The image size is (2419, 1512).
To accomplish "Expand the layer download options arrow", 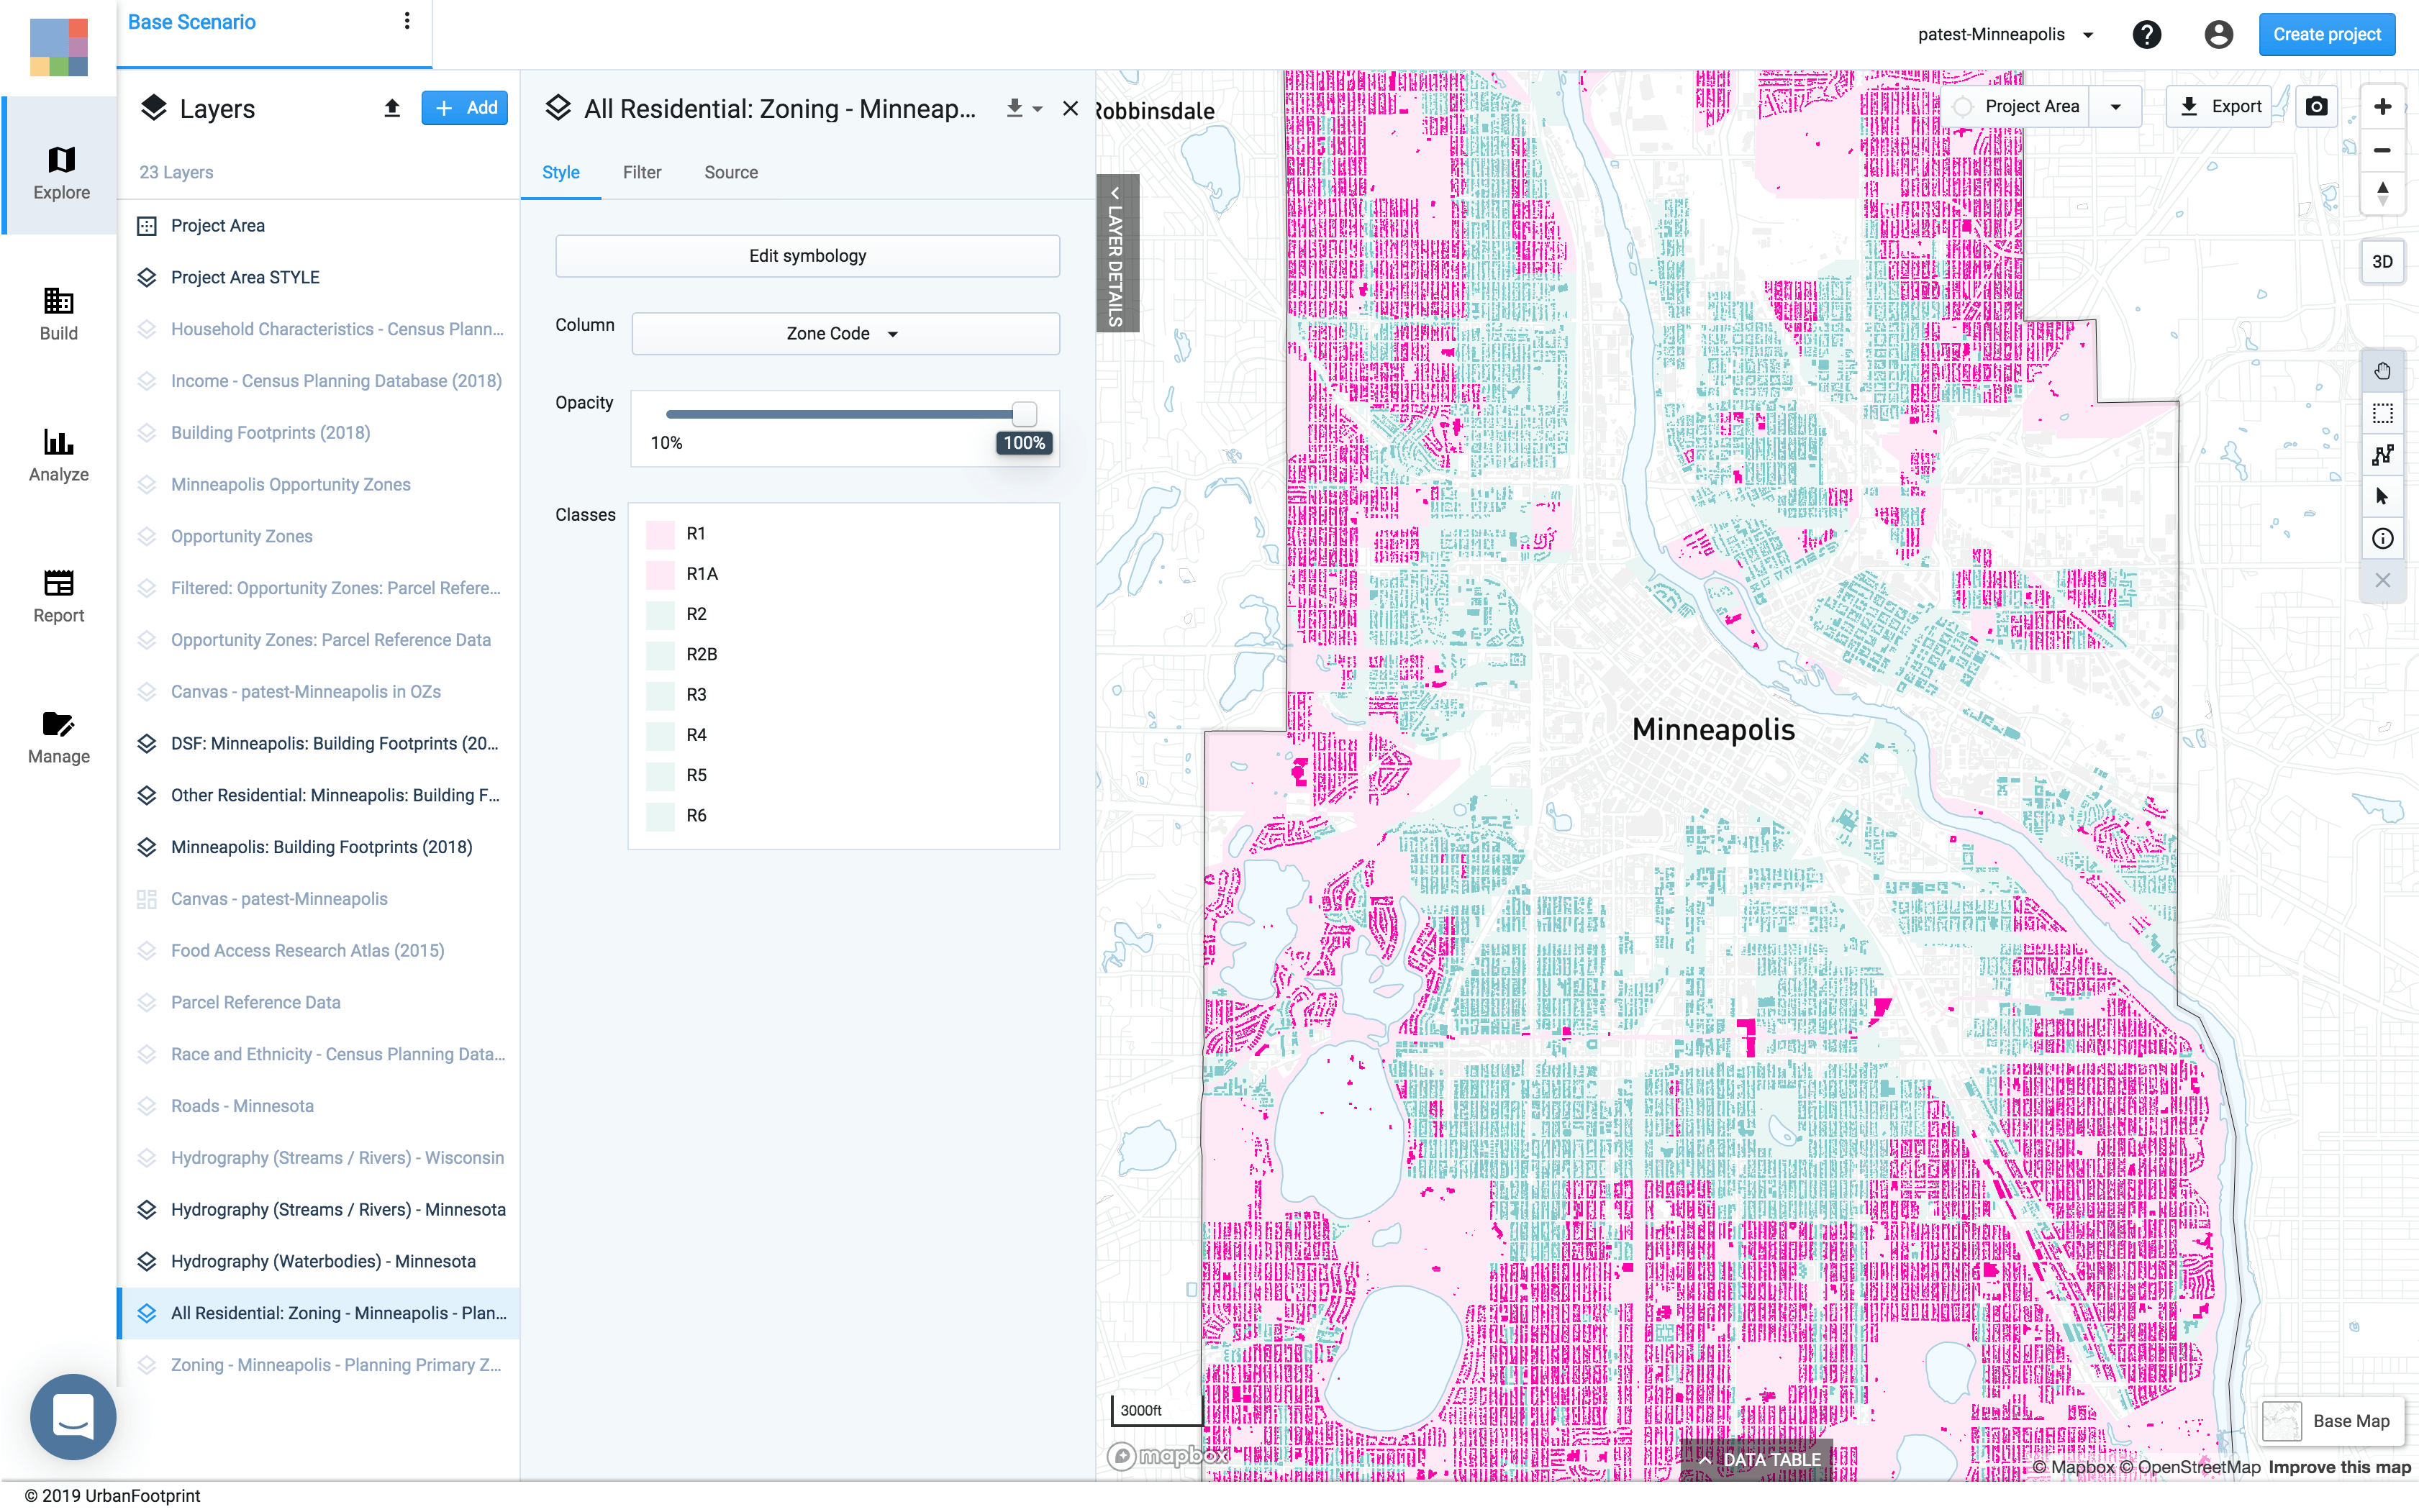I will coord(1037,108).
